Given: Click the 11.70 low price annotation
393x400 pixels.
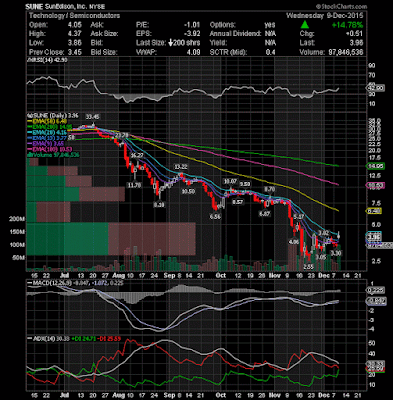Looking at the screenshot, I should [134, 185].
